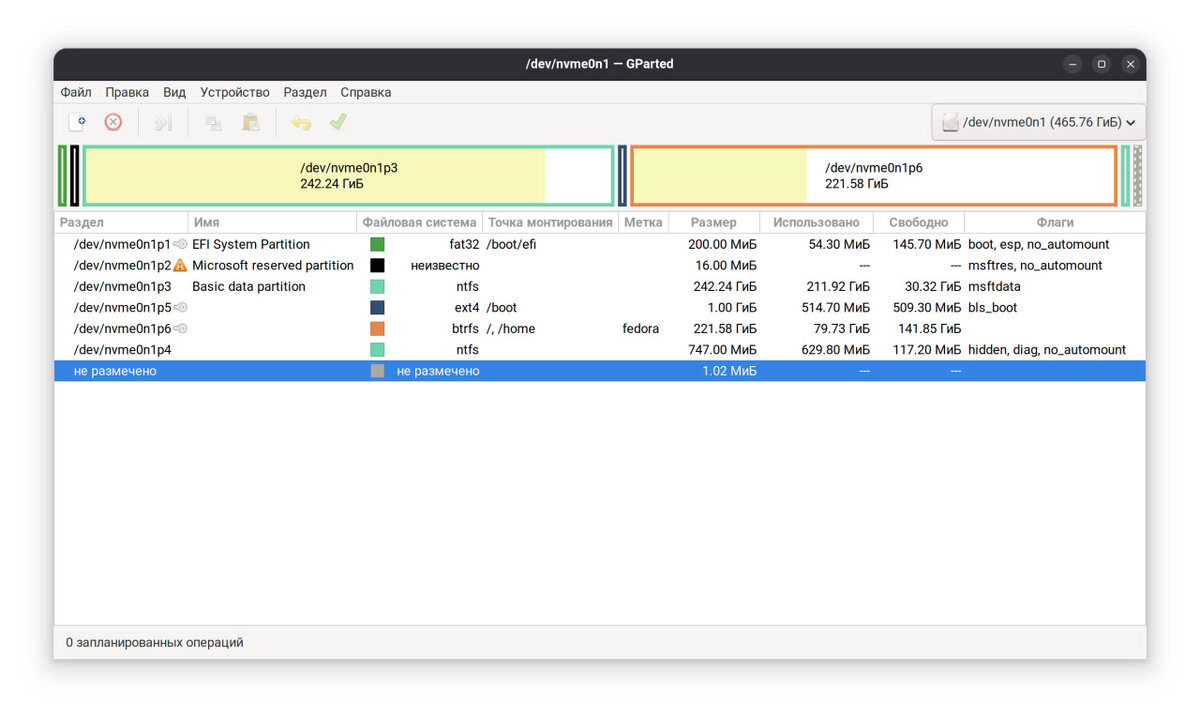Image resolution: width=1200 pixels, height=718 pixels.
Task: Sort by the Метка column header
Action: [643, 222]
